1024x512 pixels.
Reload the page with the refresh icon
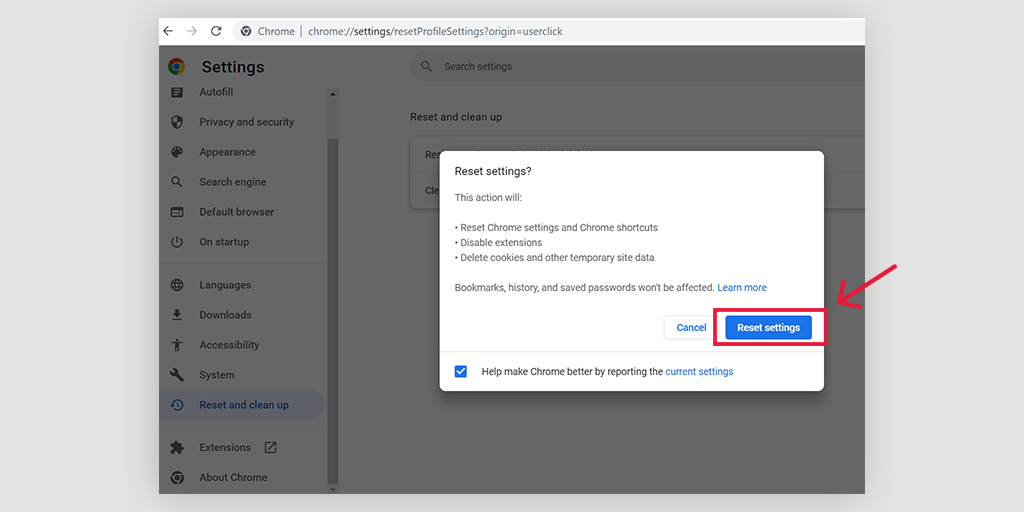(x=216, y=31)
